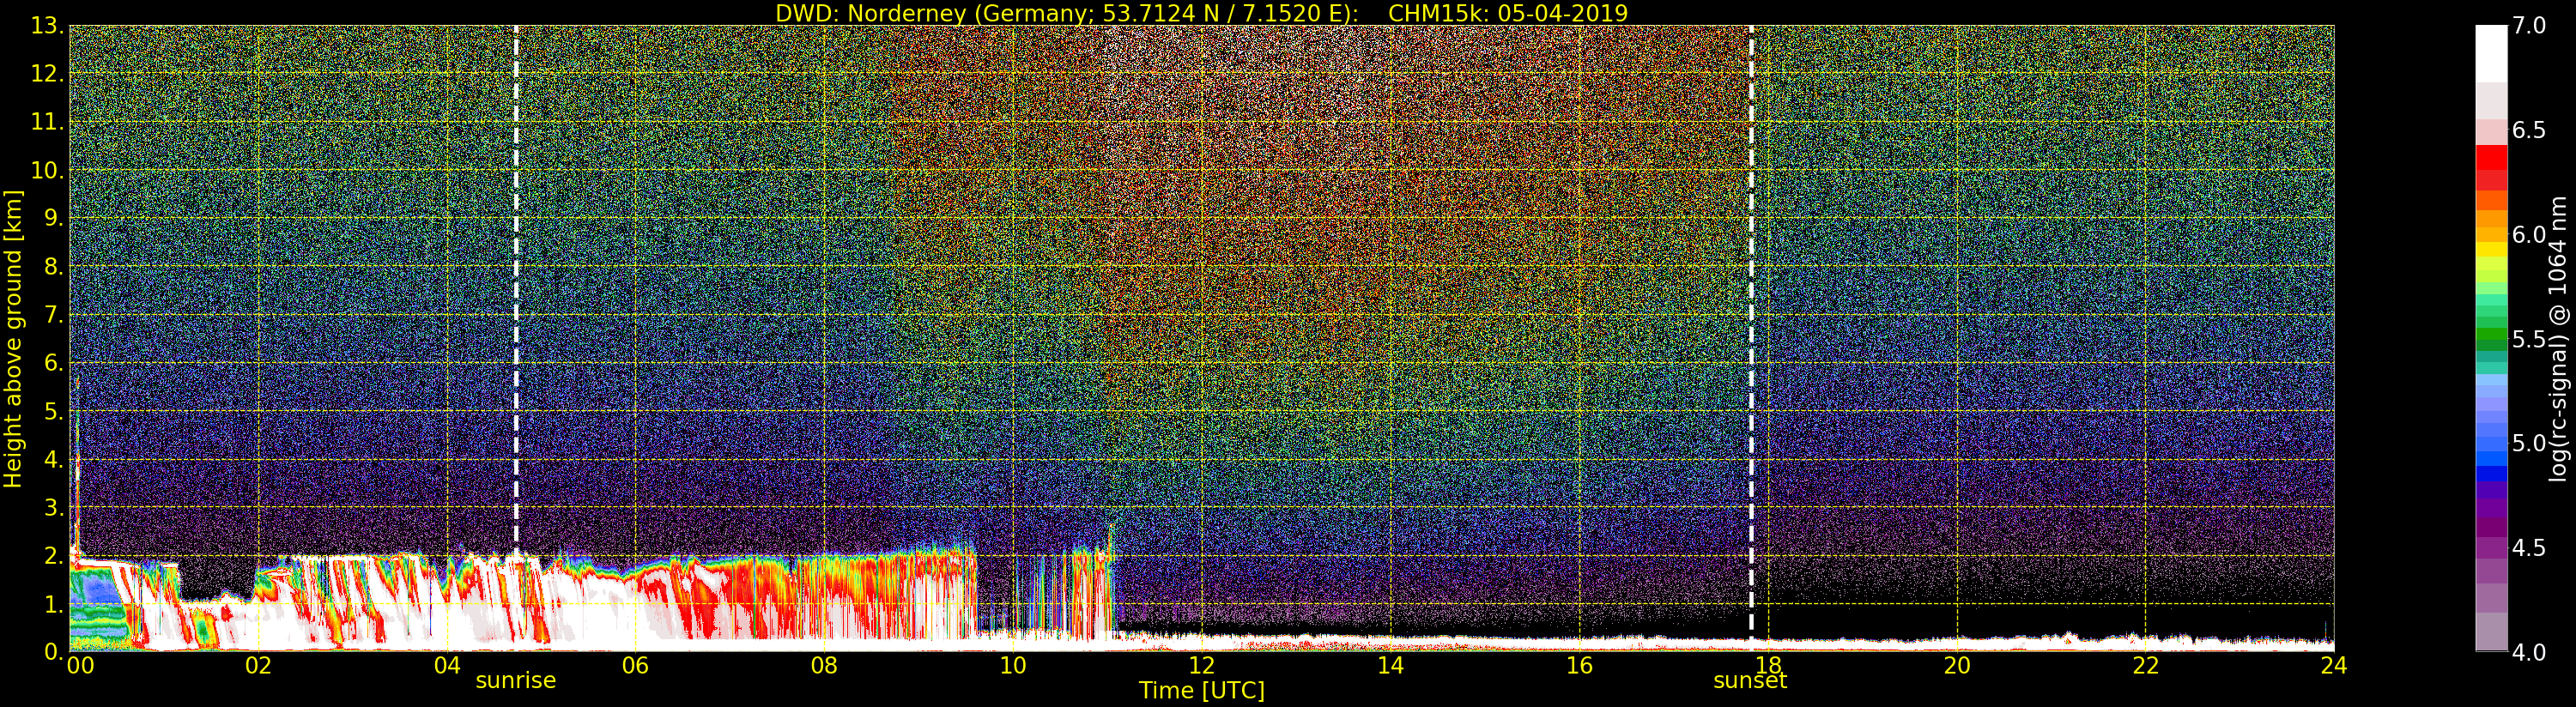Click the '18' time axis tick label
This screenshot has height=707, width=2576.
click(1768, 665)
